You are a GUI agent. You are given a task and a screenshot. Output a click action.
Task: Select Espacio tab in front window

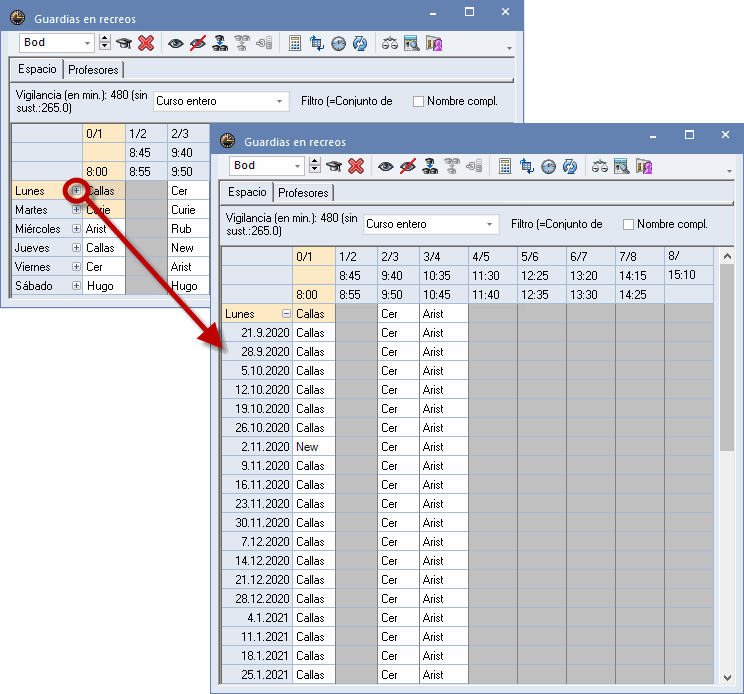pos(247,192)
